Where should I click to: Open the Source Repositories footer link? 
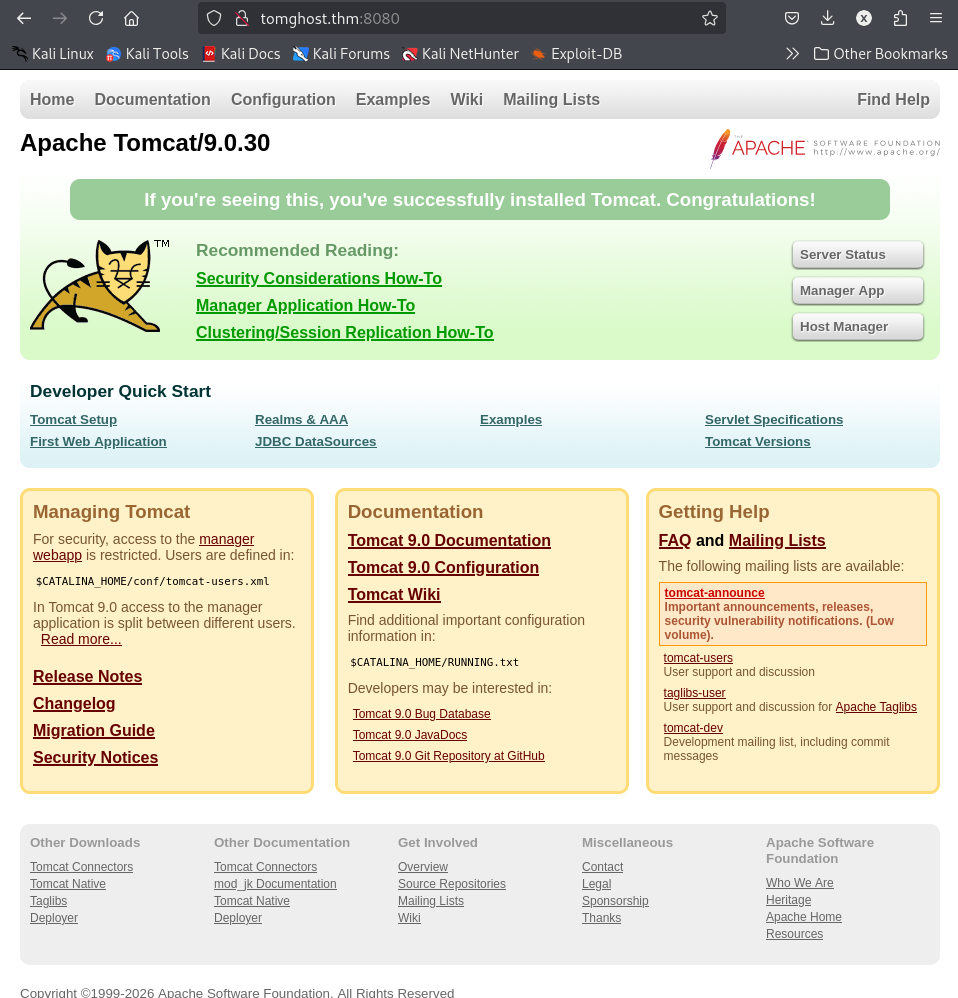click(x=452, y=884)
